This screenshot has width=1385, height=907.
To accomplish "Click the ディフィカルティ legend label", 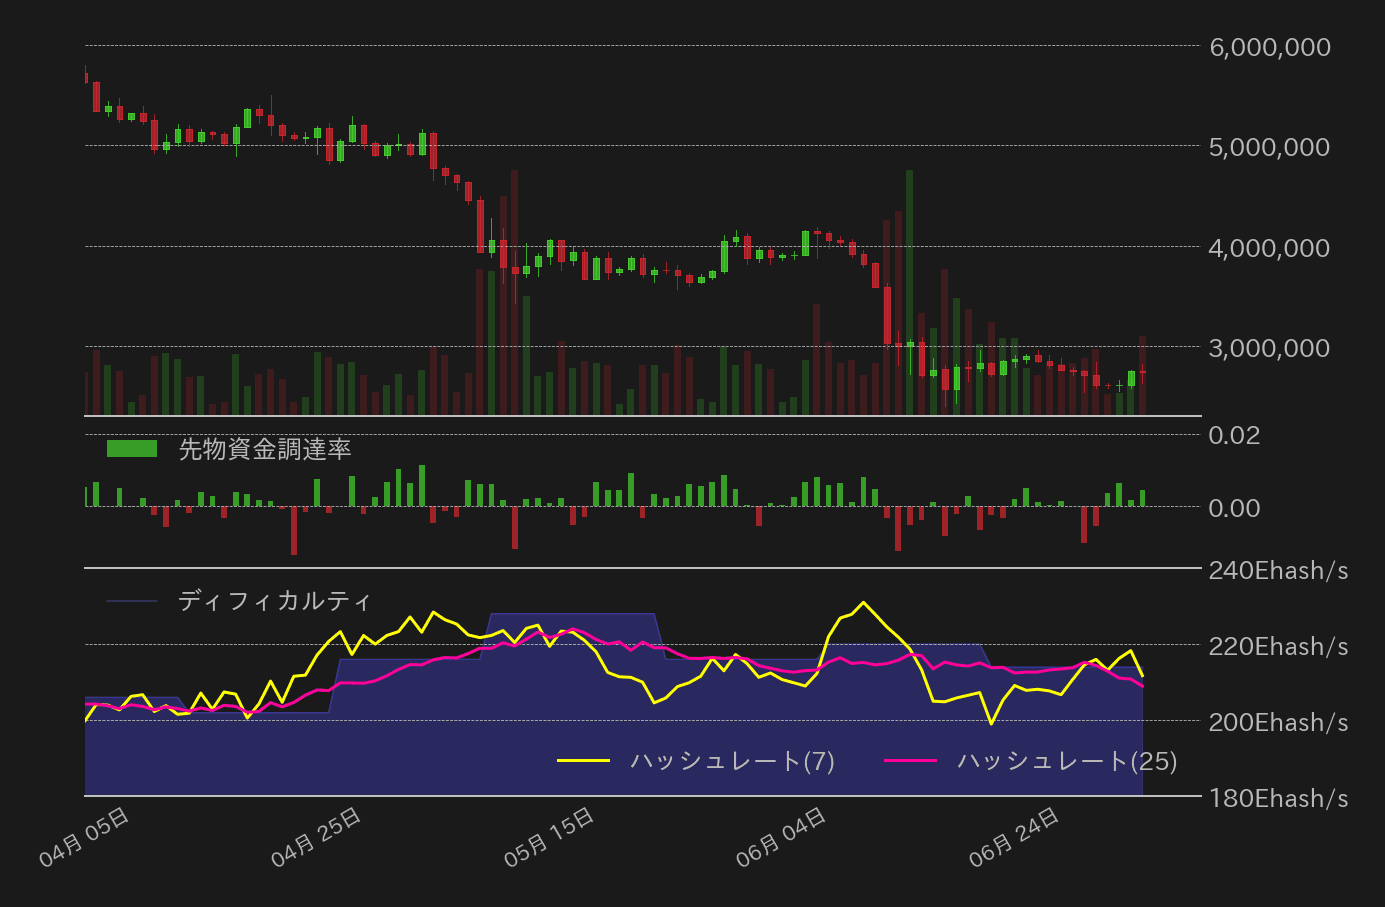I will 273,601.
